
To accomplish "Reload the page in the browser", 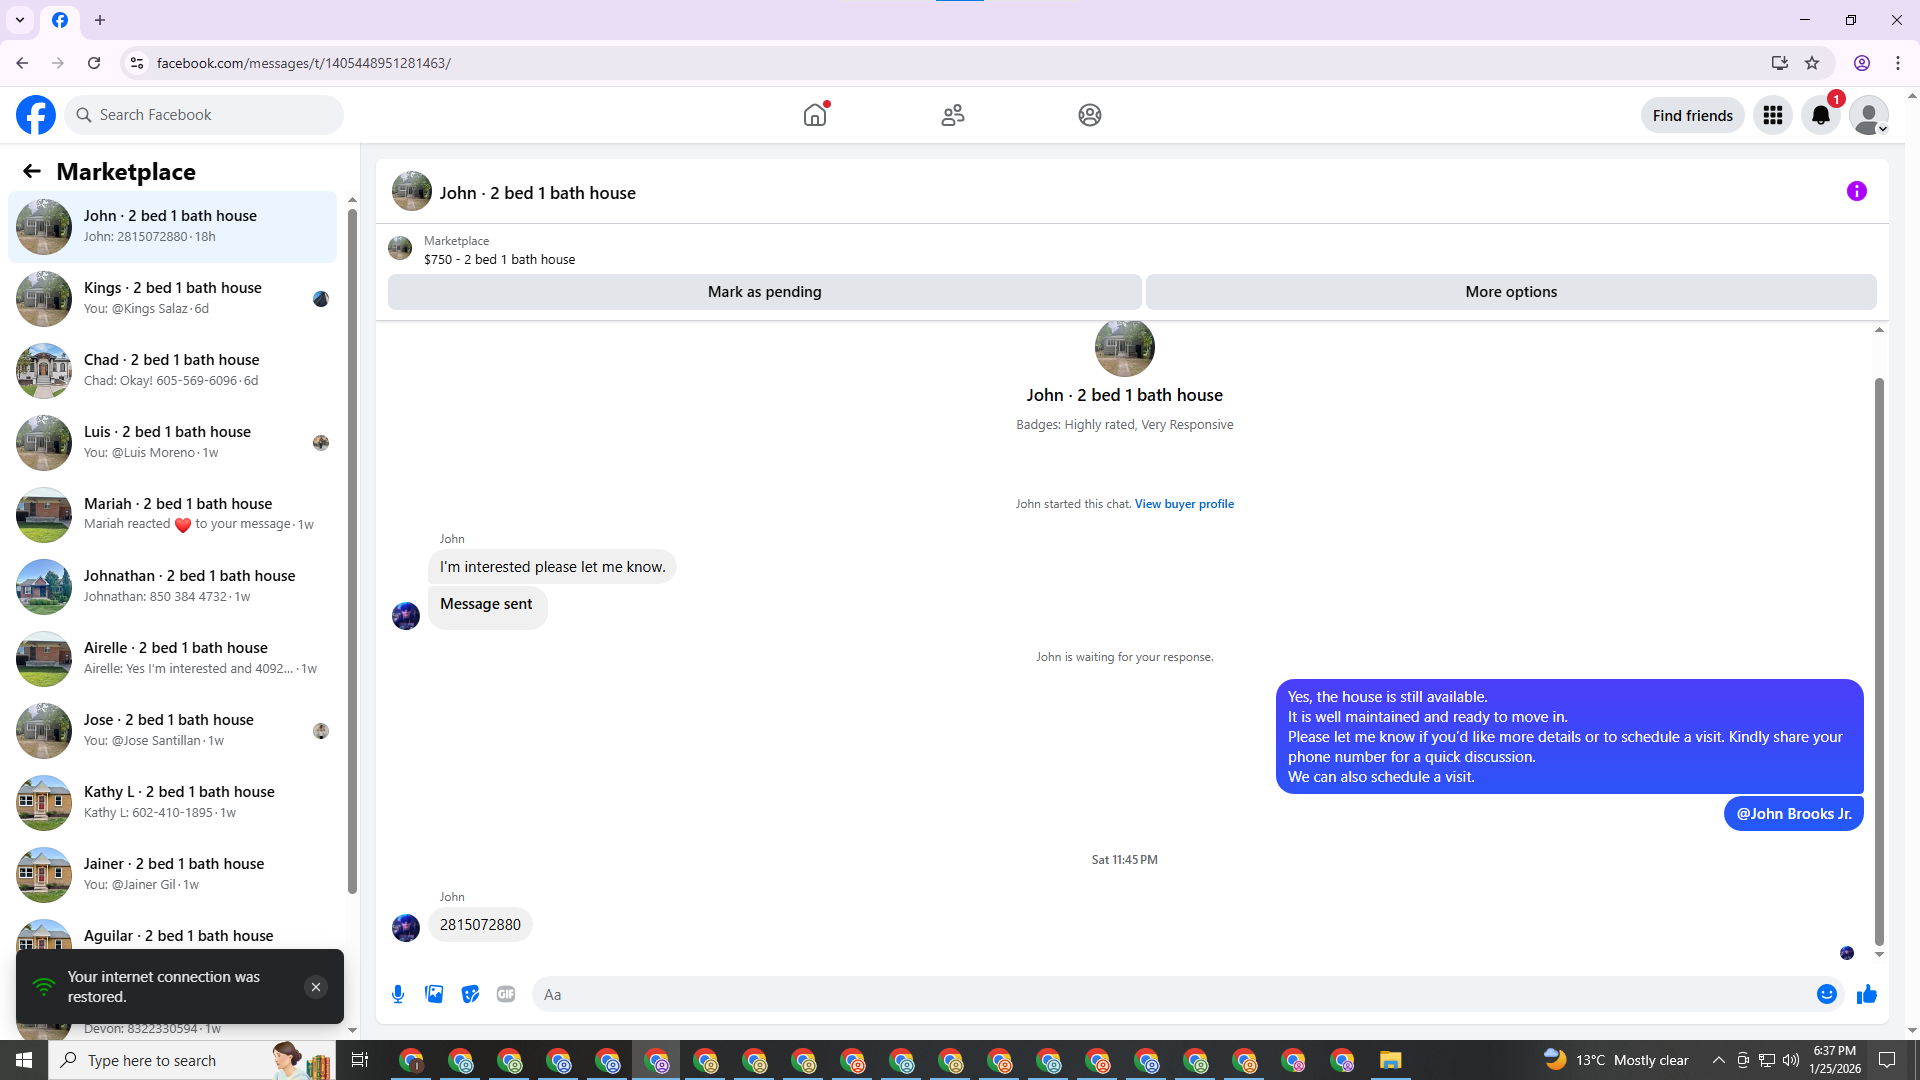I will point(94,63).
